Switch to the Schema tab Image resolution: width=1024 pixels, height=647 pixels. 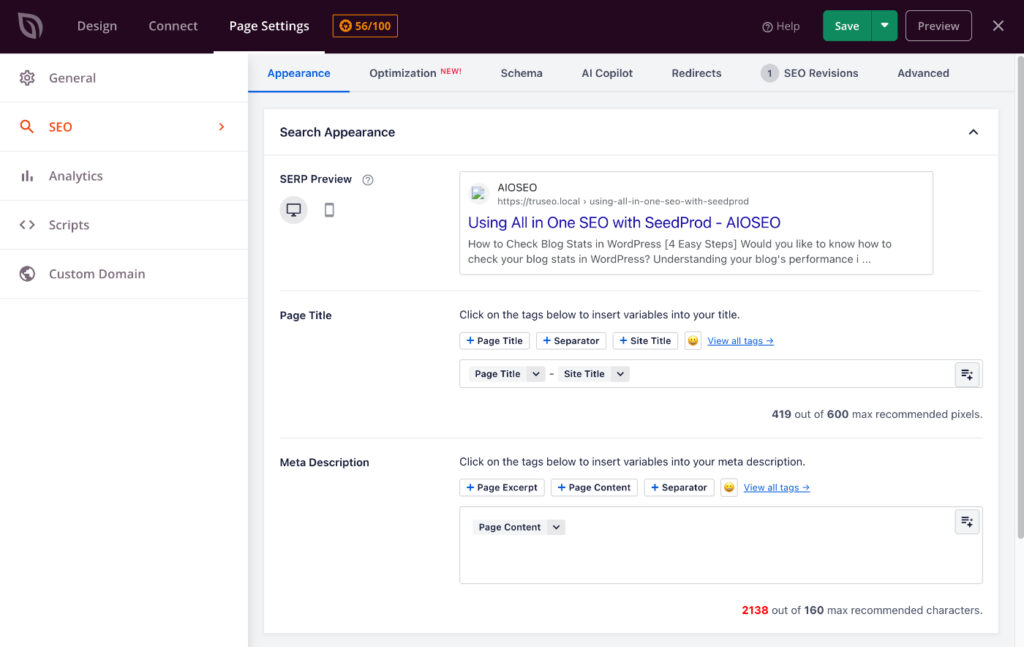point(521,73)
